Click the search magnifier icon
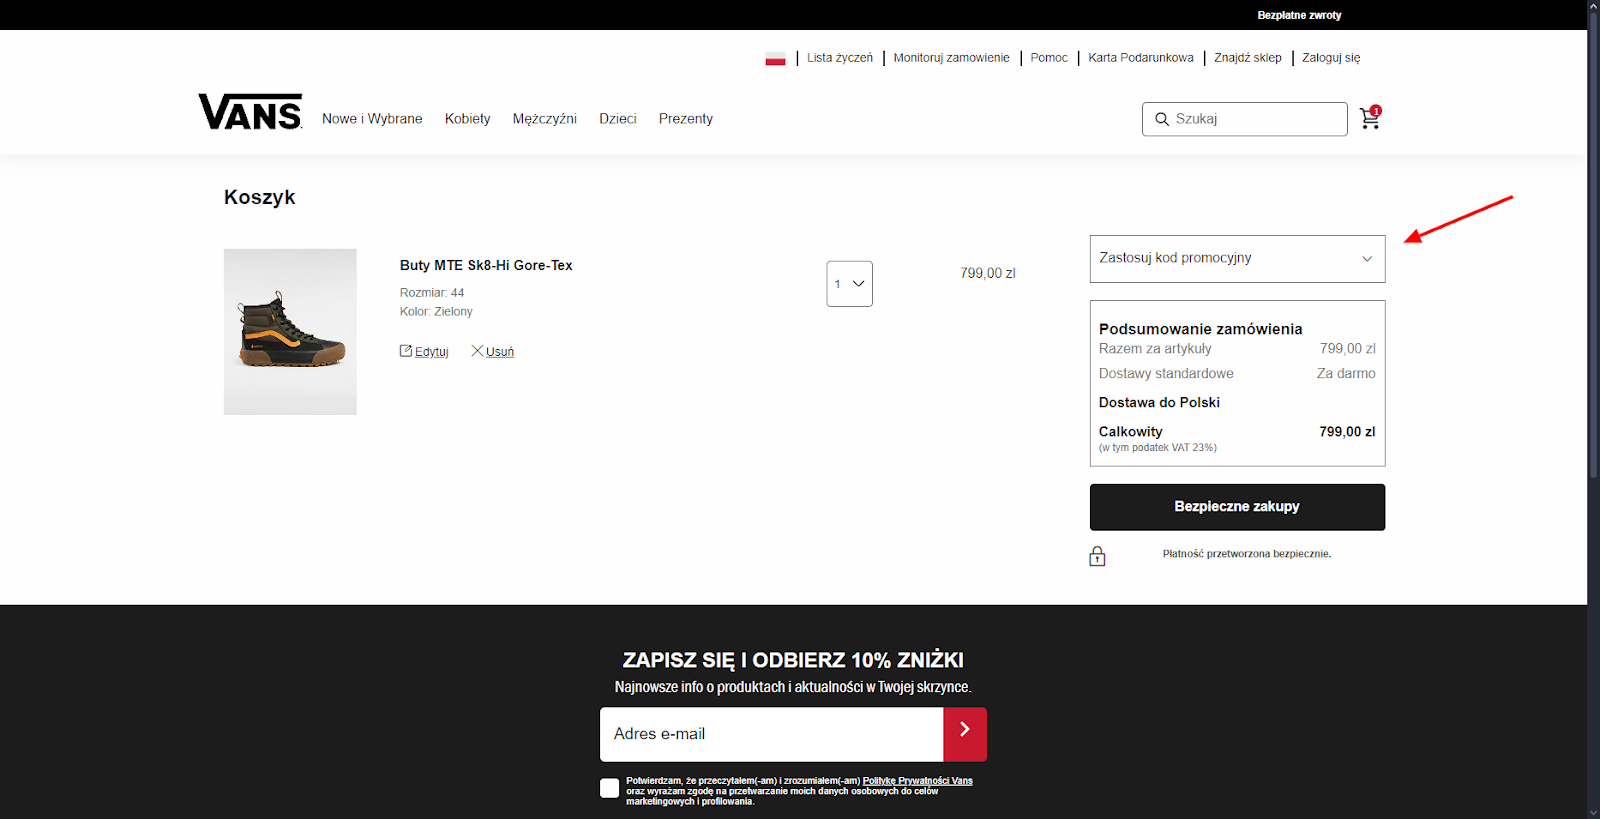This screenshot has width=1600, height=819. point(1162,119)
